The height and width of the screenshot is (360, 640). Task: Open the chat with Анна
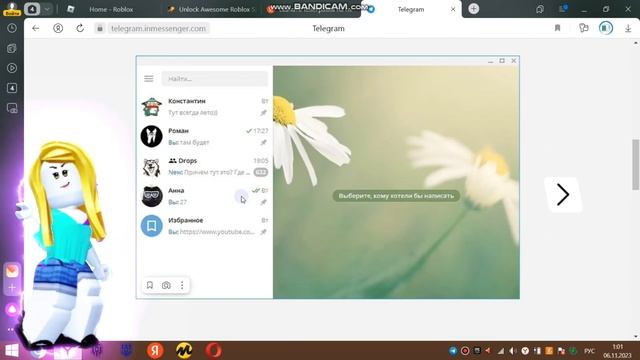(204, 196)
